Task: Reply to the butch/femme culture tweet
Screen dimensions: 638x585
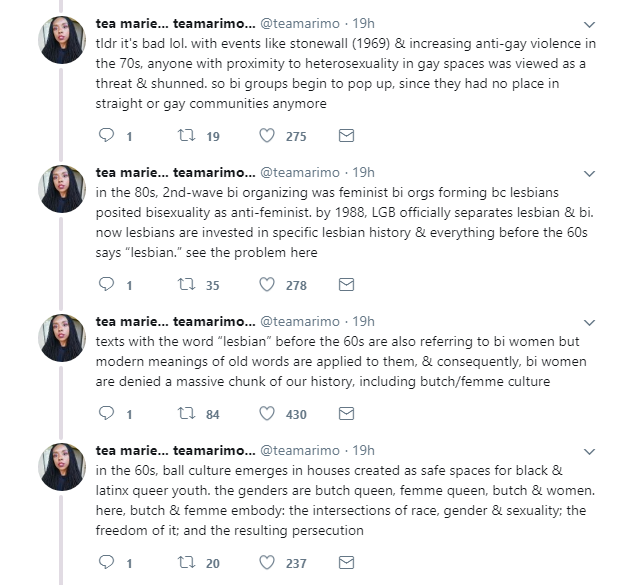Action: point(109,413)
